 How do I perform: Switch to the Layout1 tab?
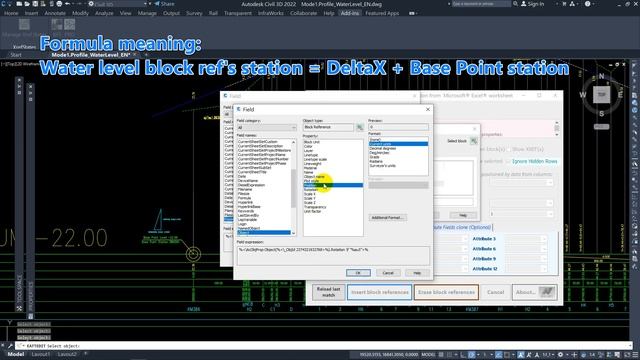tap(41, 354)
